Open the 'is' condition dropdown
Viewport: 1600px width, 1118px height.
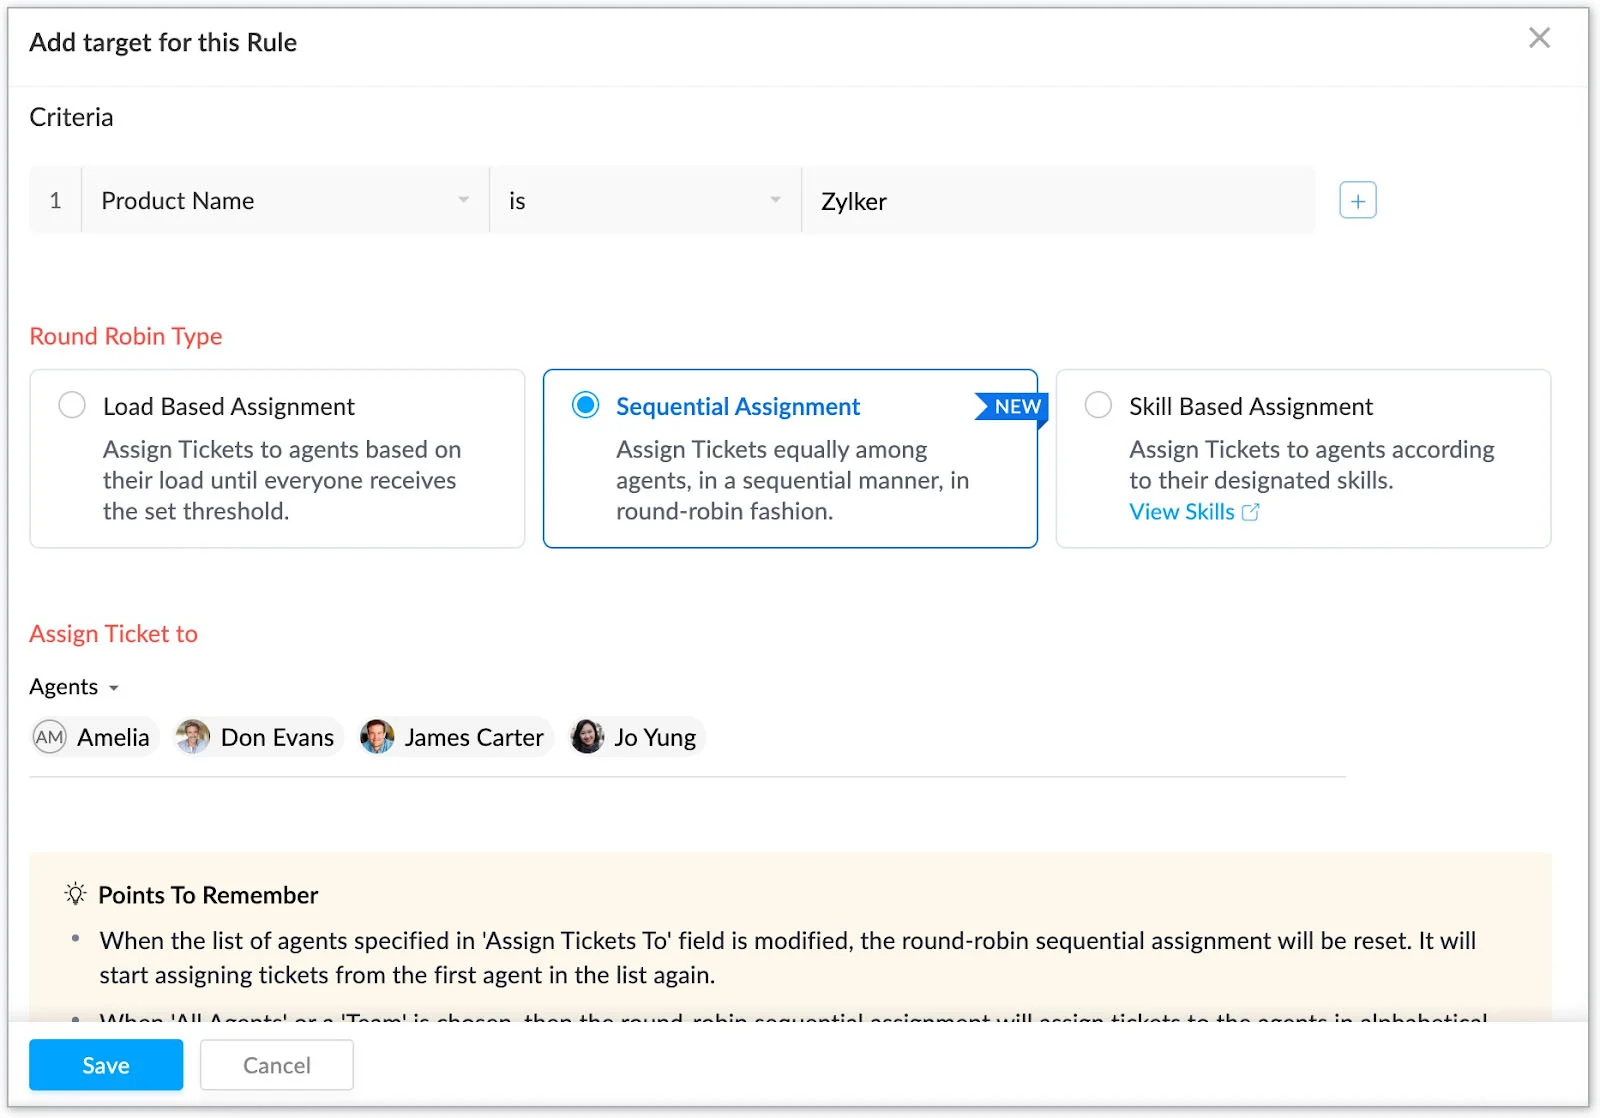pyautogui.click(x=645, y=200)
